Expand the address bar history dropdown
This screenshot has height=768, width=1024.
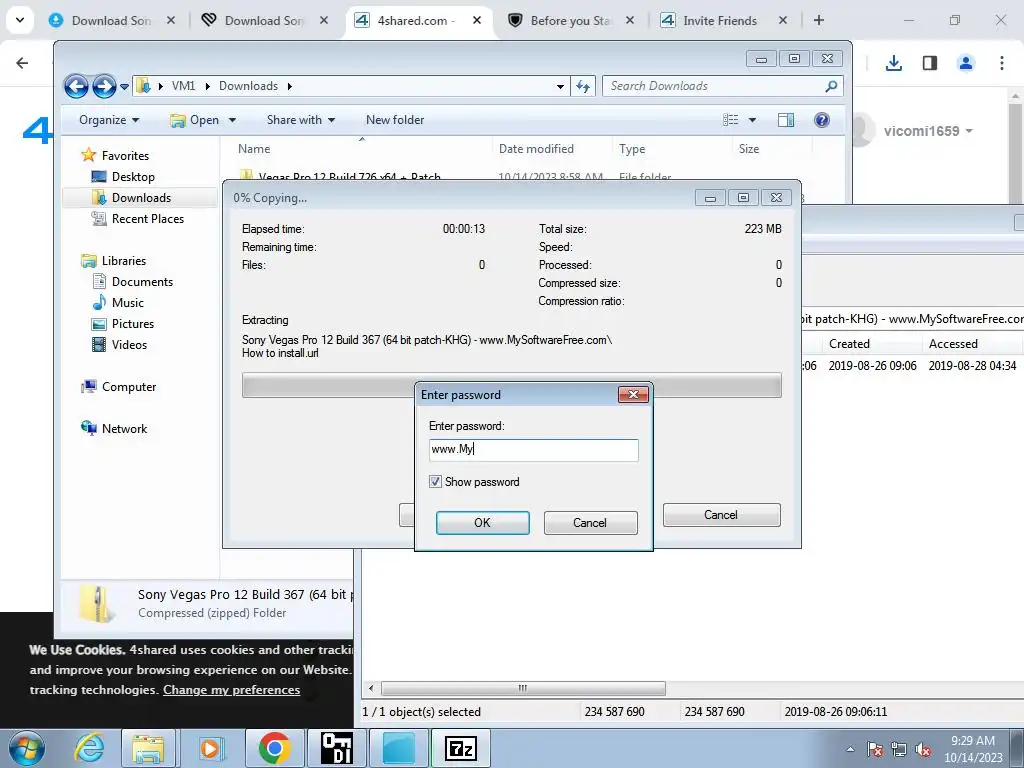(x=560, y=86)
